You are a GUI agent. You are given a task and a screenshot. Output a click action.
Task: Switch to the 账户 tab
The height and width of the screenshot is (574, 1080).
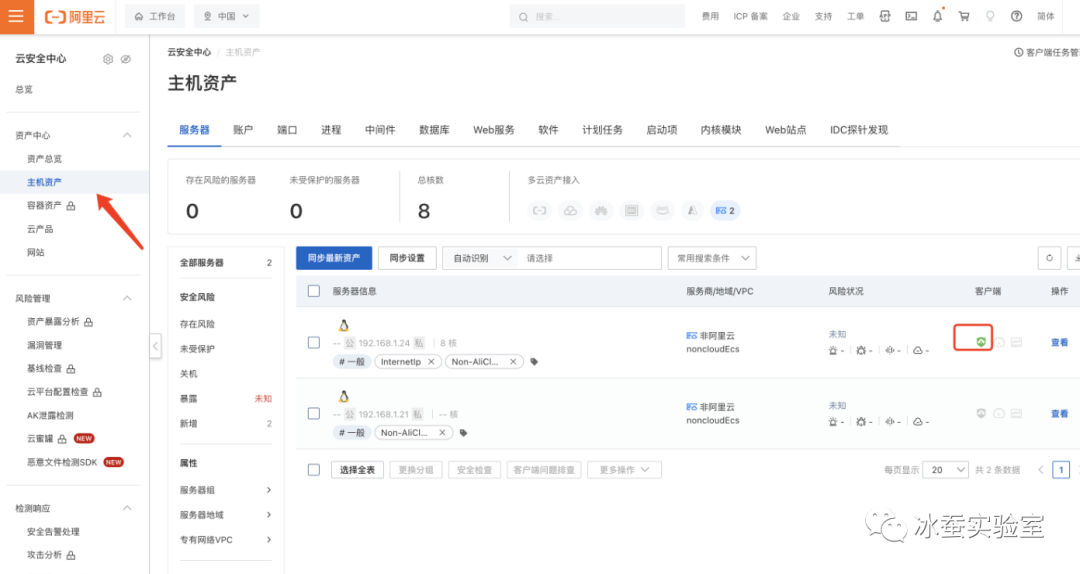click(243, 130)
